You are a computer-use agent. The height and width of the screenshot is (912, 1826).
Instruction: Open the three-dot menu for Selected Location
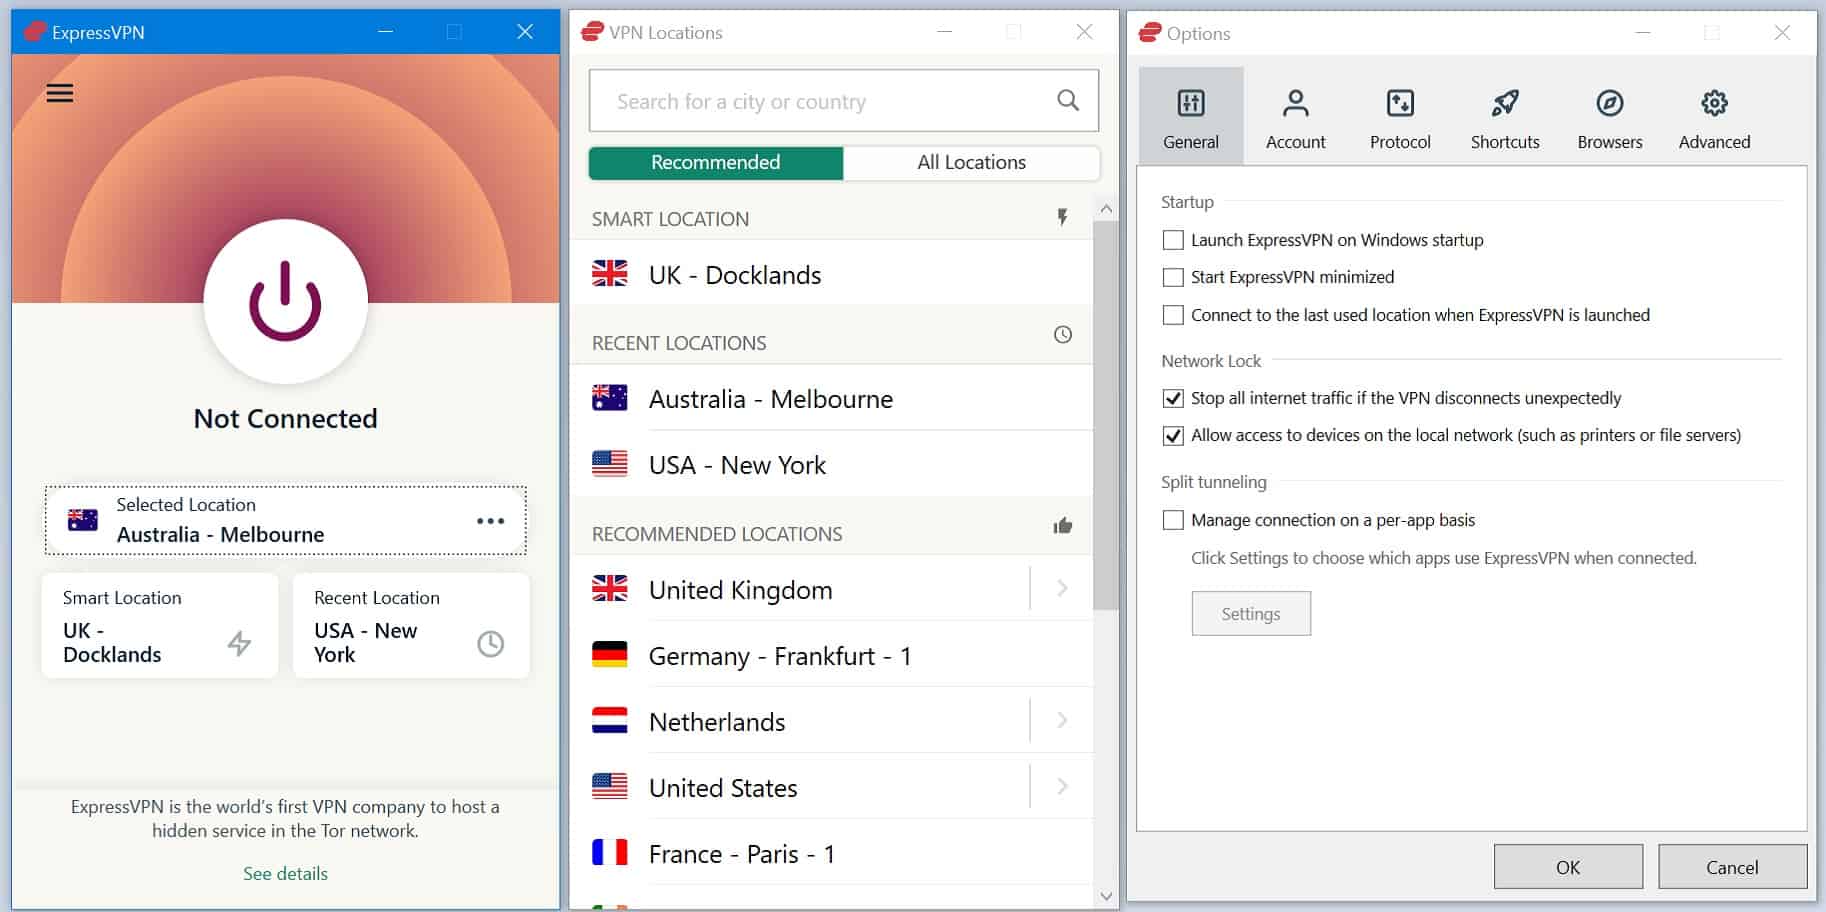(490, 521)
